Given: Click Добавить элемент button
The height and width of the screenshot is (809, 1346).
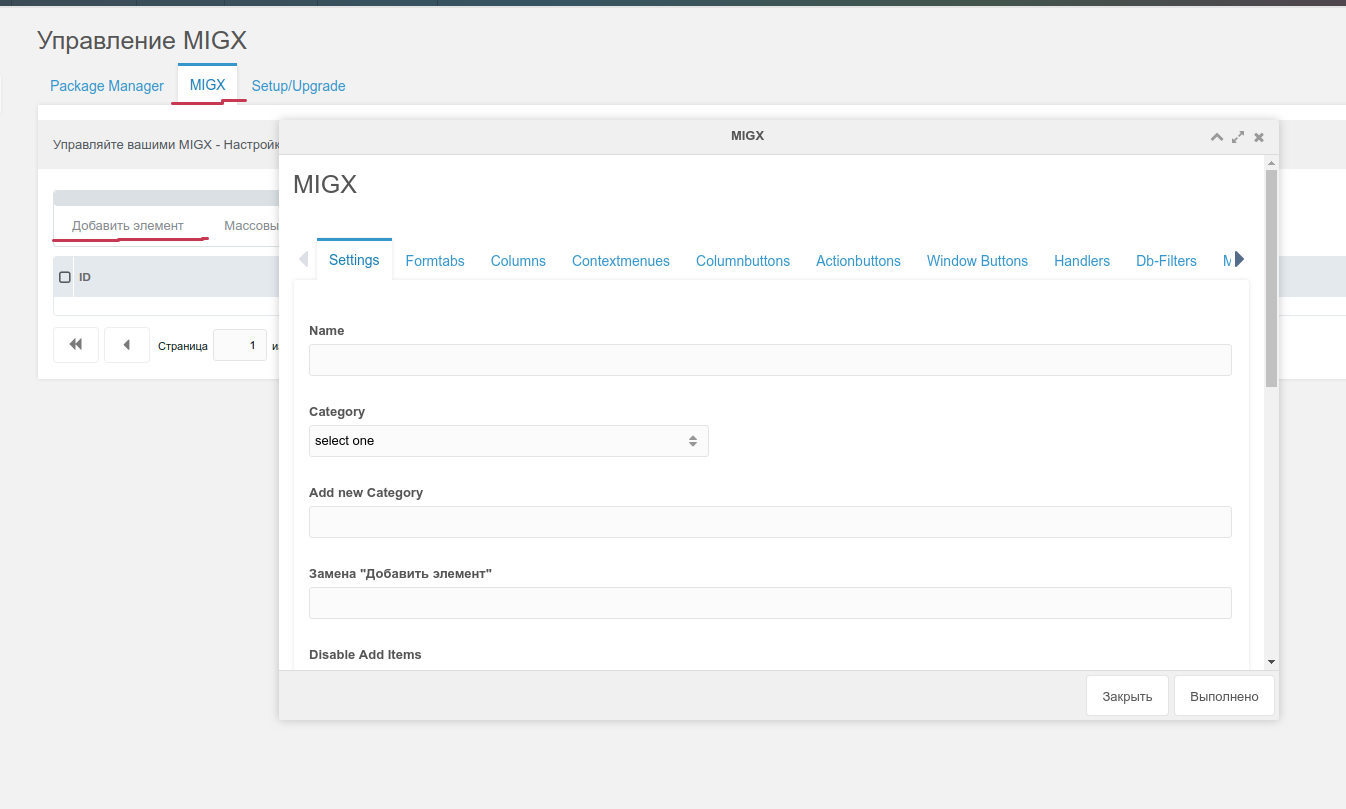Looking at the screenshot, I should 128,226.
